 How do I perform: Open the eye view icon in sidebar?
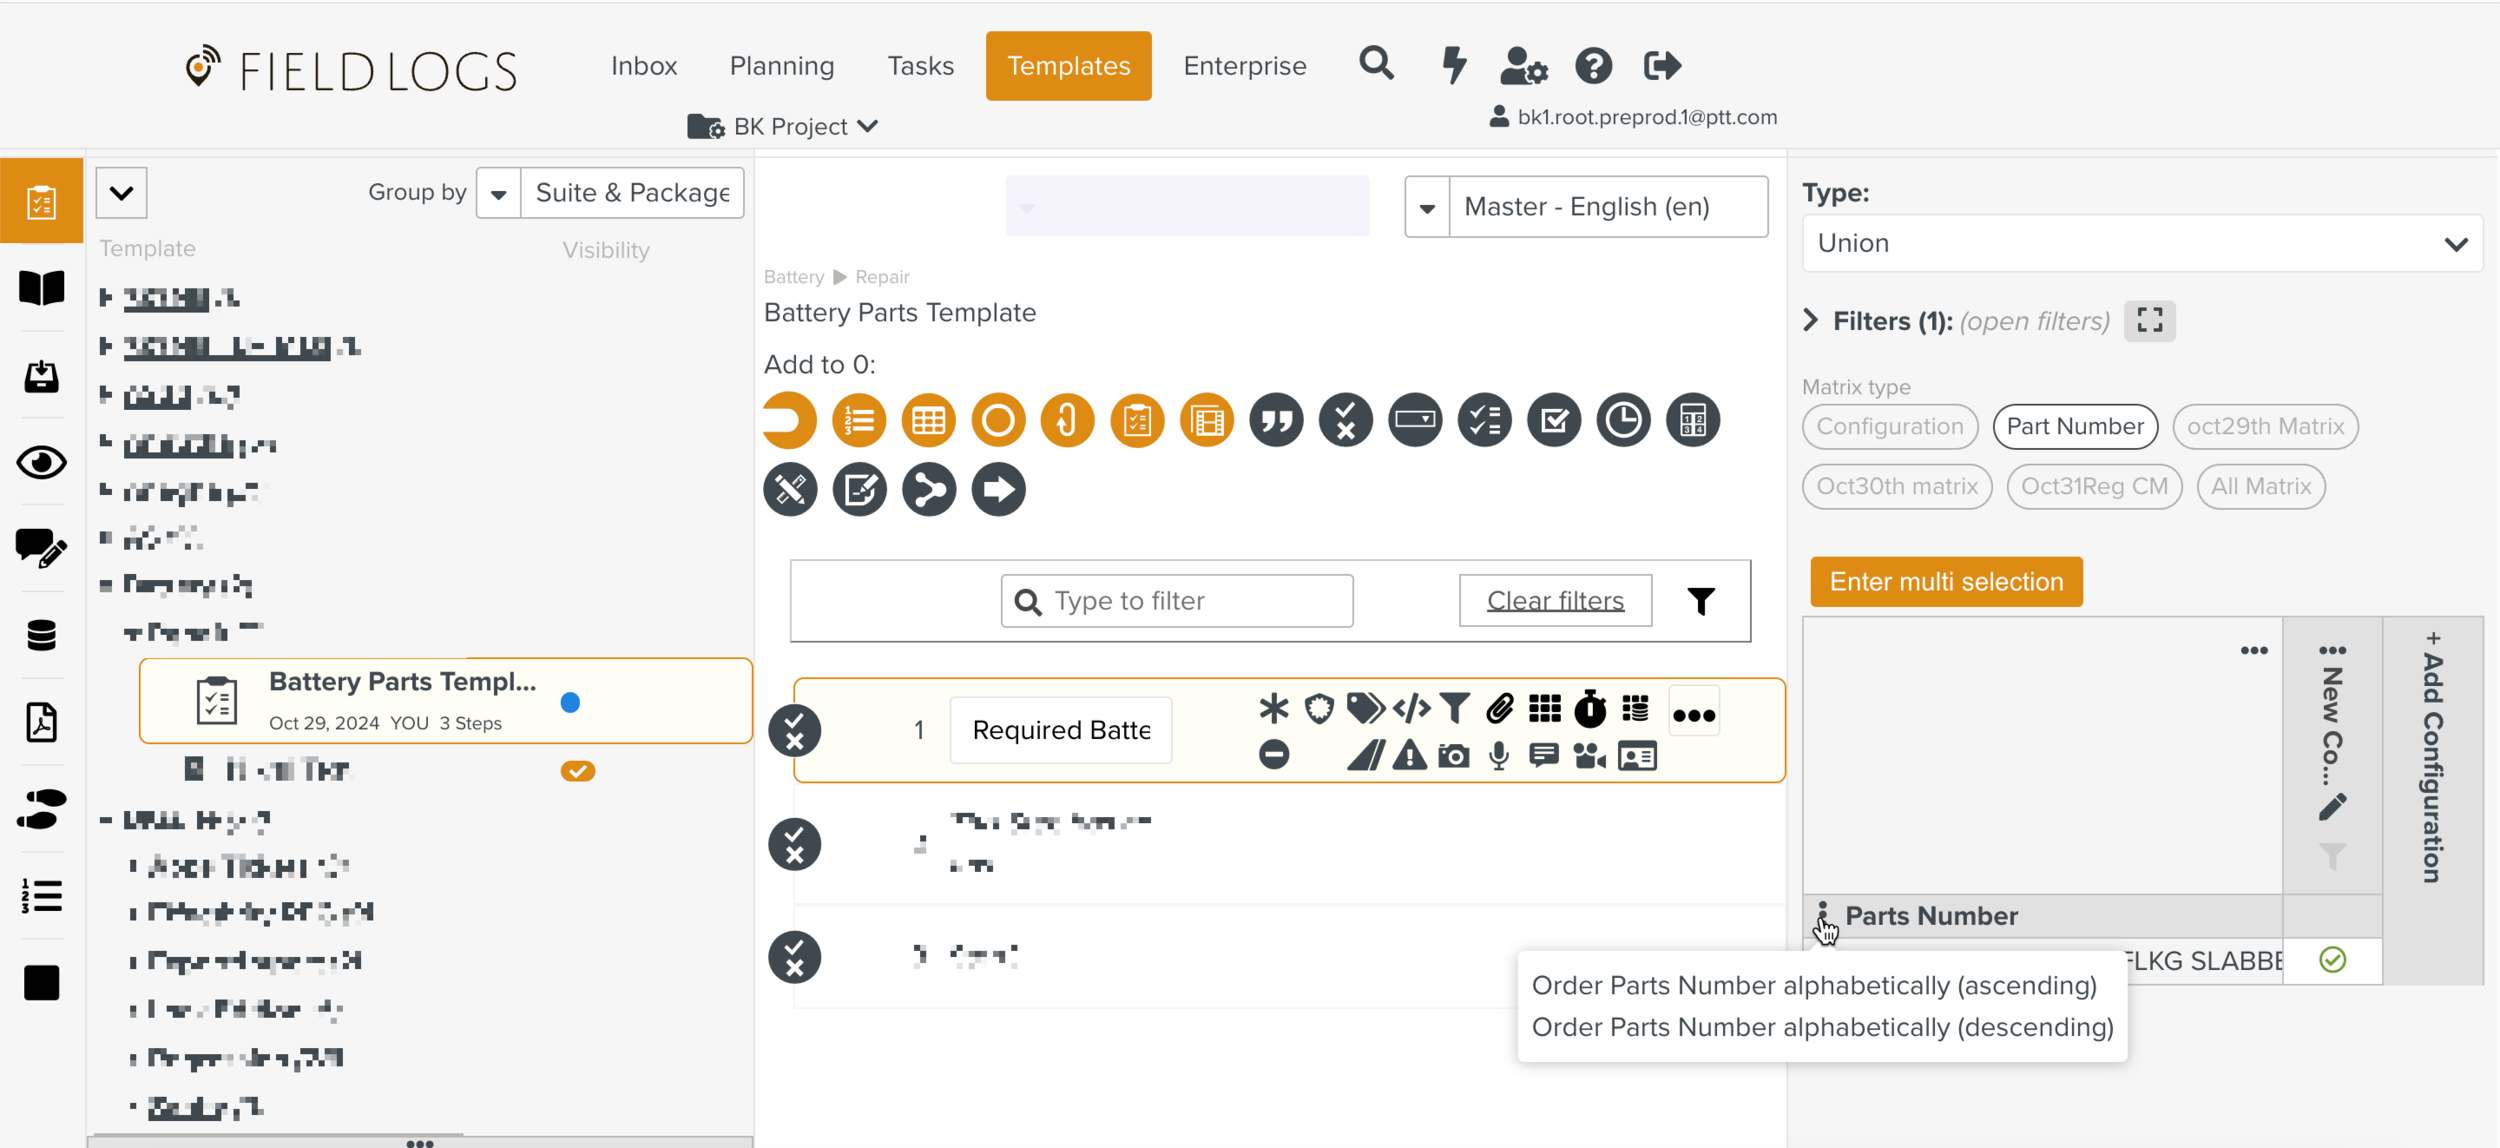pyautogui.click(x=41, y=463)
